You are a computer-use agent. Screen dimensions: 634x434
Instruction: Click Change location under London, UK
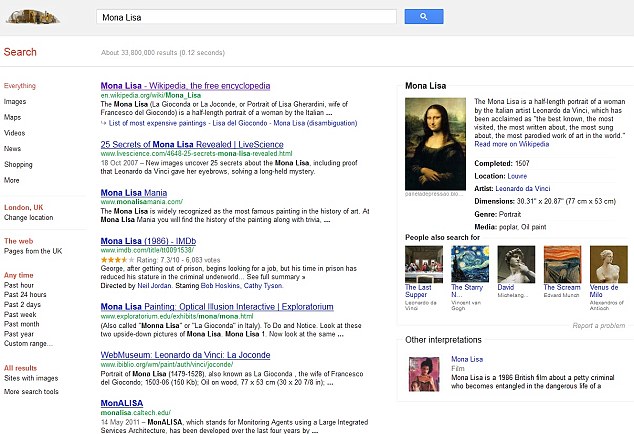(28, 218)
